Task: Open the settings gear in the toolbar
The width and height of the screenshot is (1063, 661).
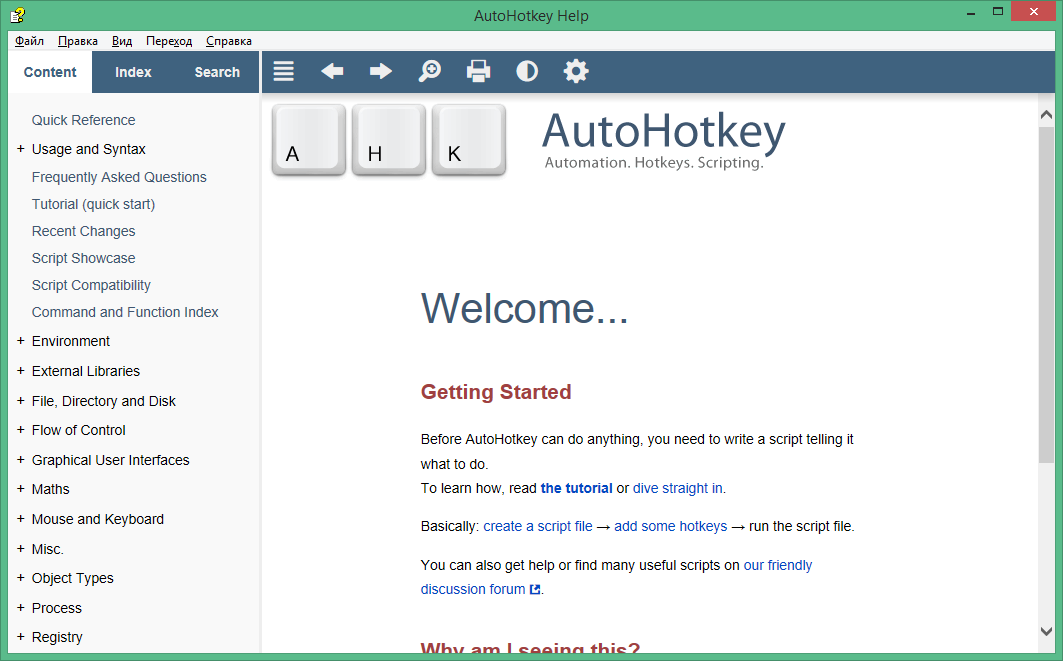Action: (576, 71)
